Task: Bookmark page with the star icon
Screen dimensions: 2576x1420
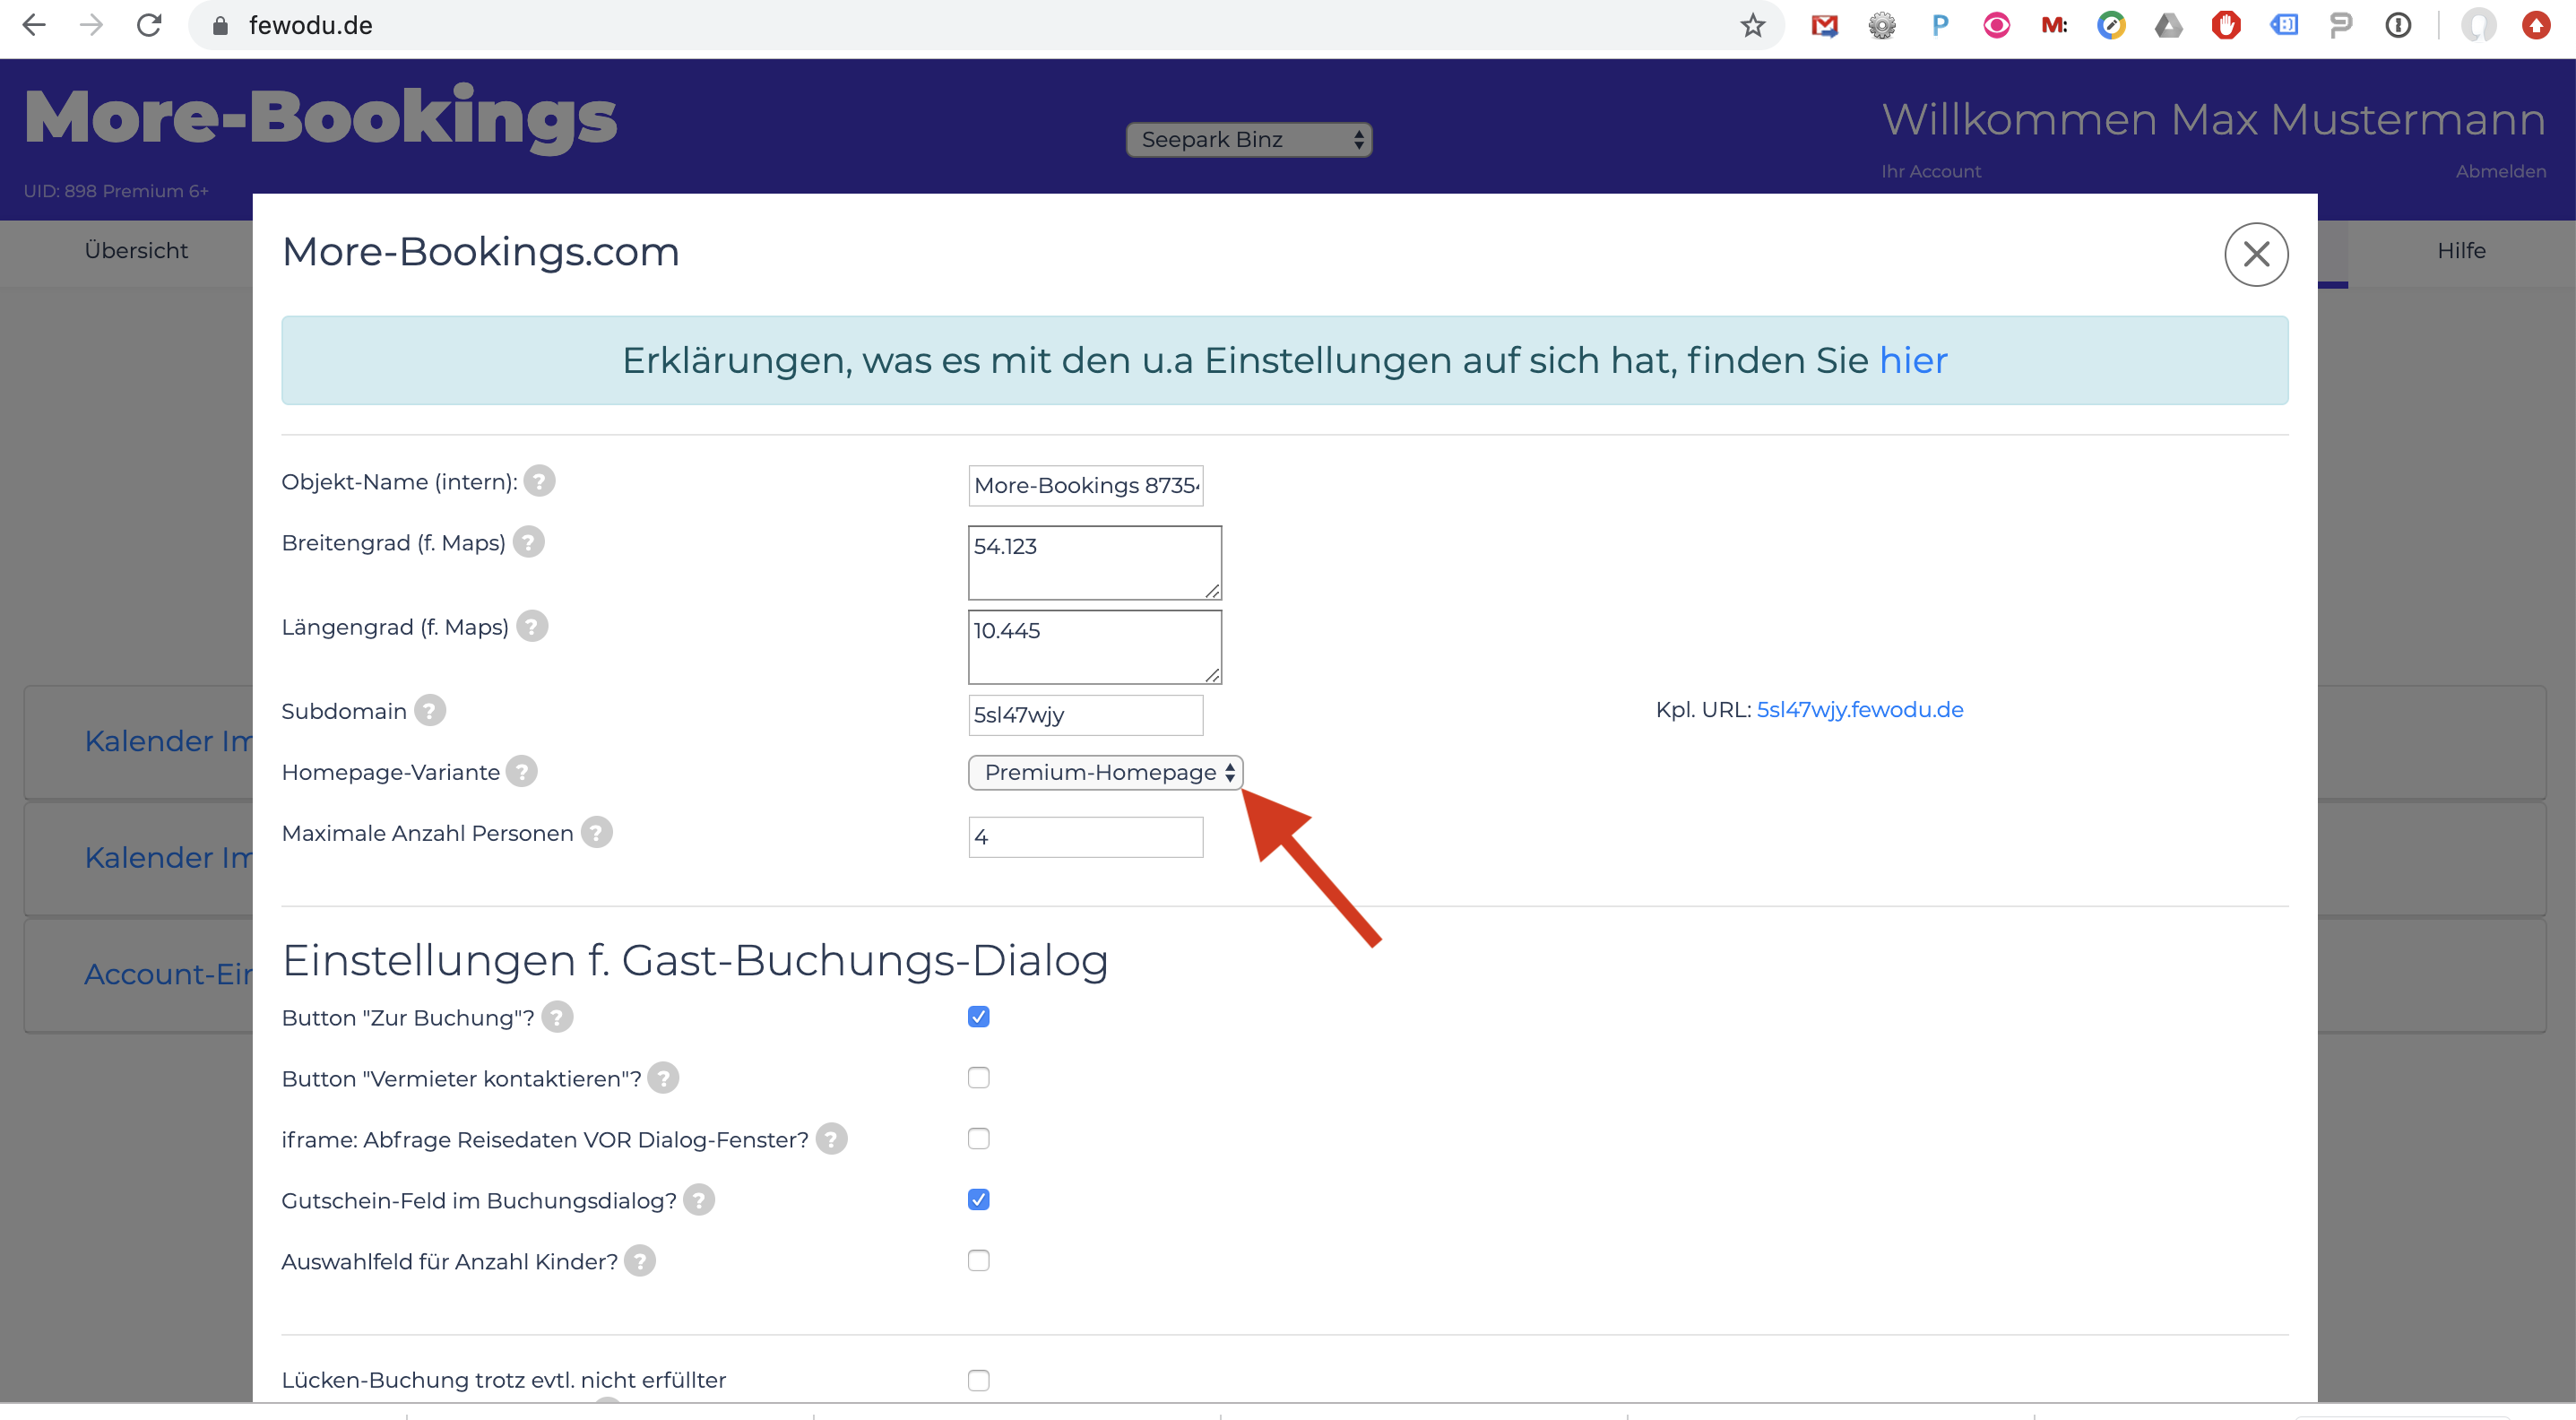Action: 1752,25
